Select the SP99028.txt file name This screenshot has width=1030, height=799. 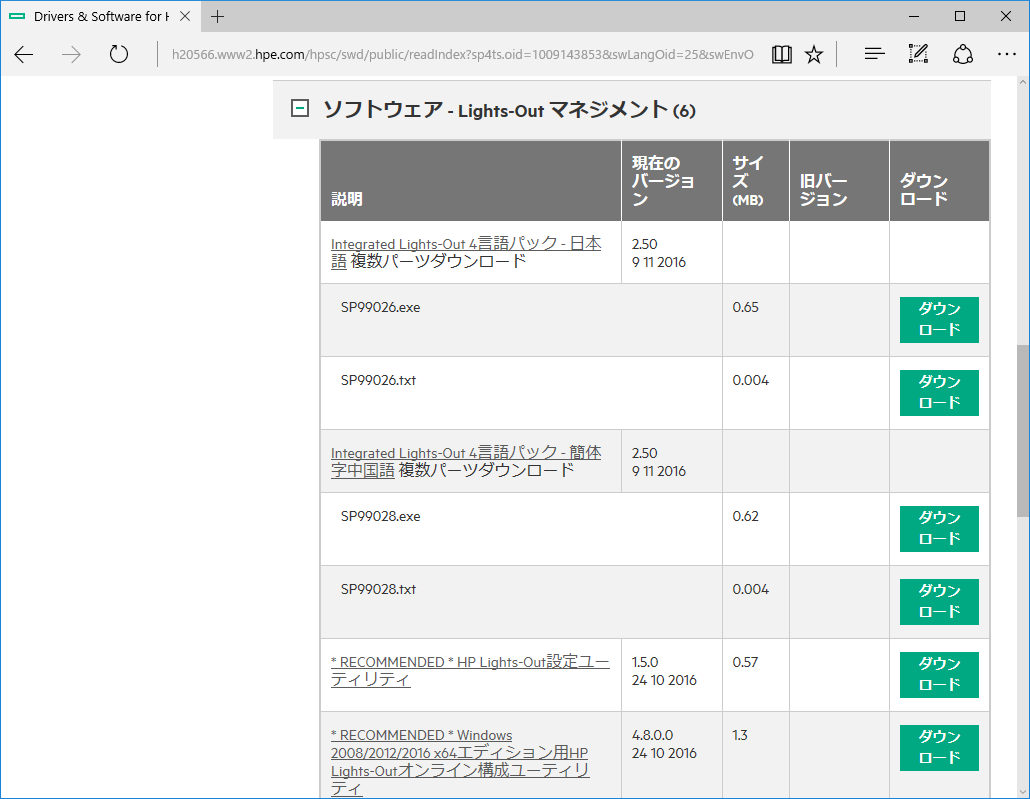378,589
